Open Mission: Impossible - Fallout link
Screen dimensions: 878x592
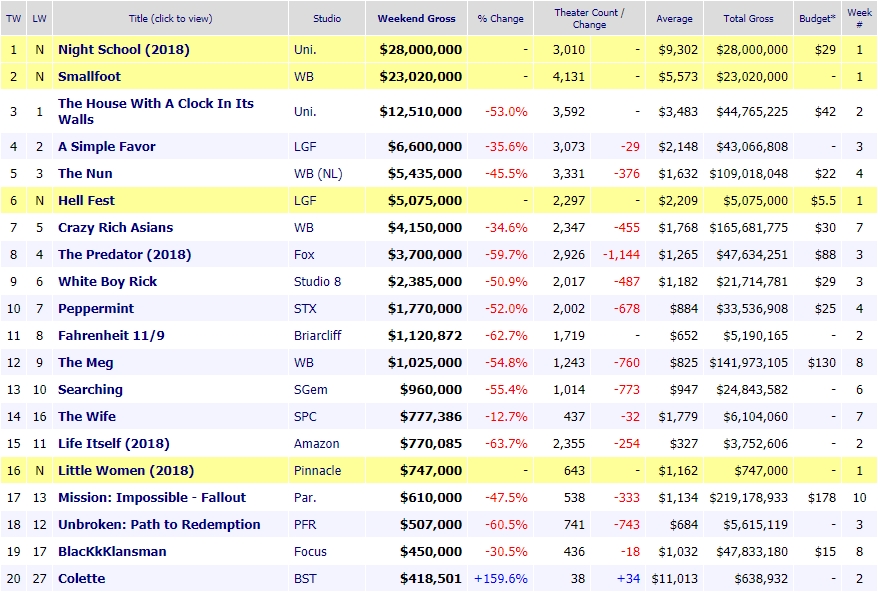point(152,497)
